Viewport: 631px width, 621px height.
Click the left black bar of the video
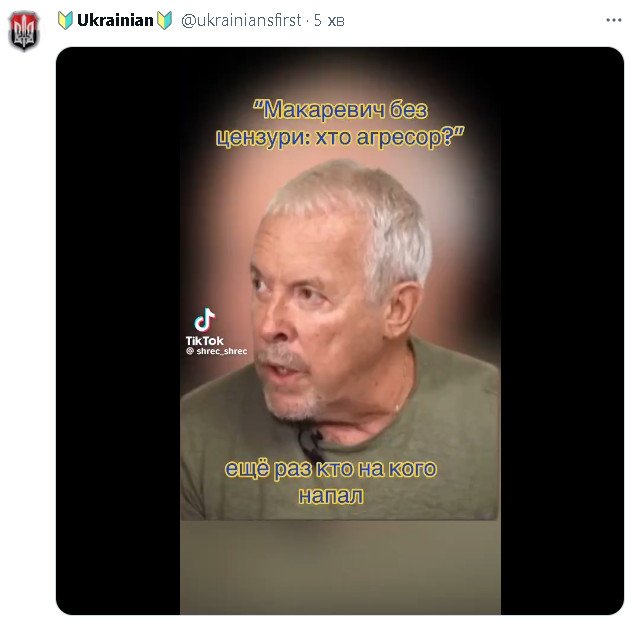(118, 330)
